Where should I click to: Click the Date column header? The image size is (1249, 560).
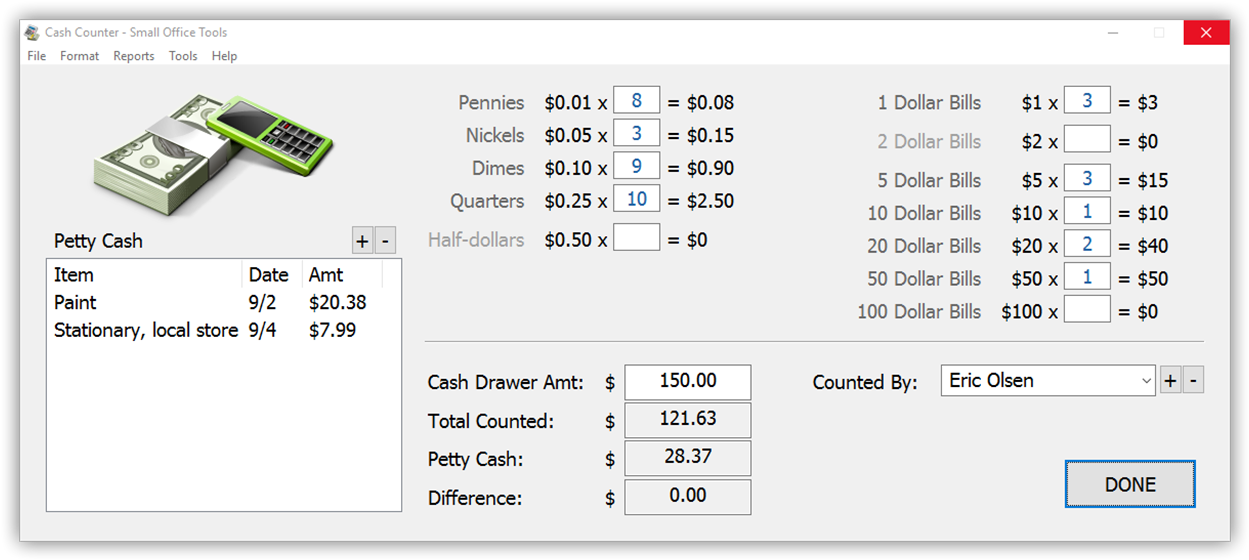(269, 275)
